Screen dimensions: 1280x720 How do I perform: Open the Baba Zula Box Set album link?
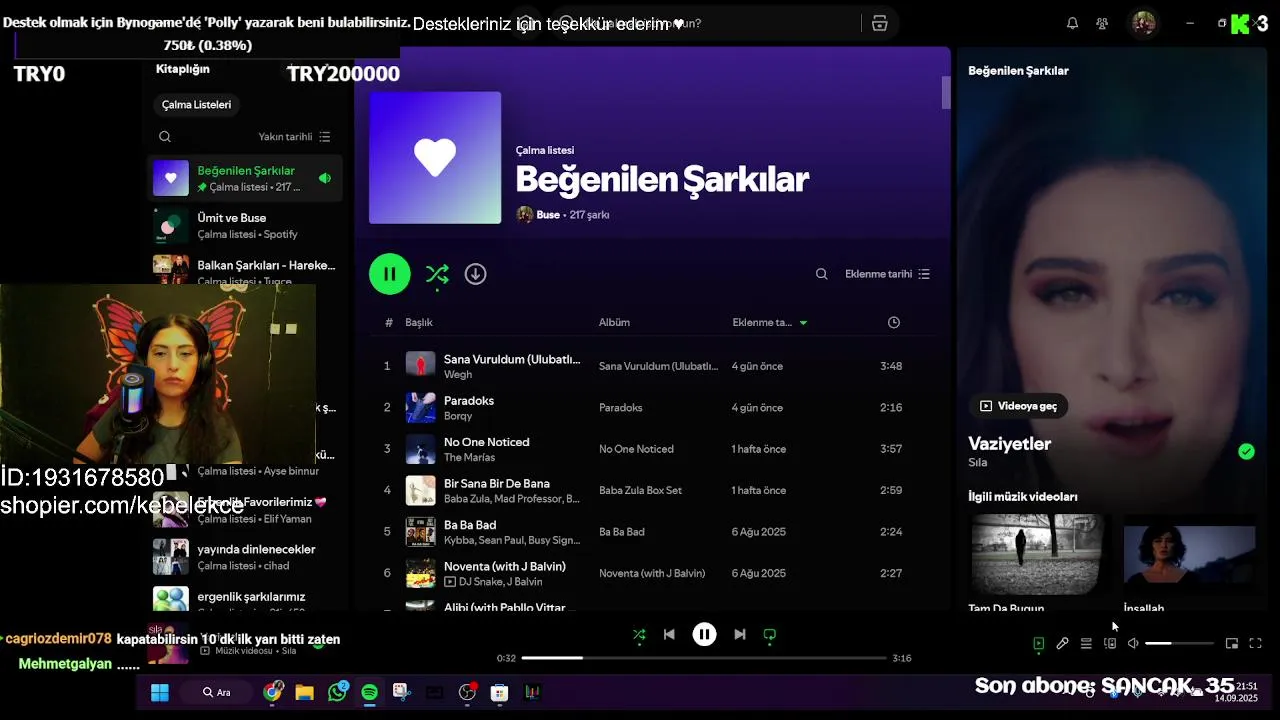click(640, 491)
